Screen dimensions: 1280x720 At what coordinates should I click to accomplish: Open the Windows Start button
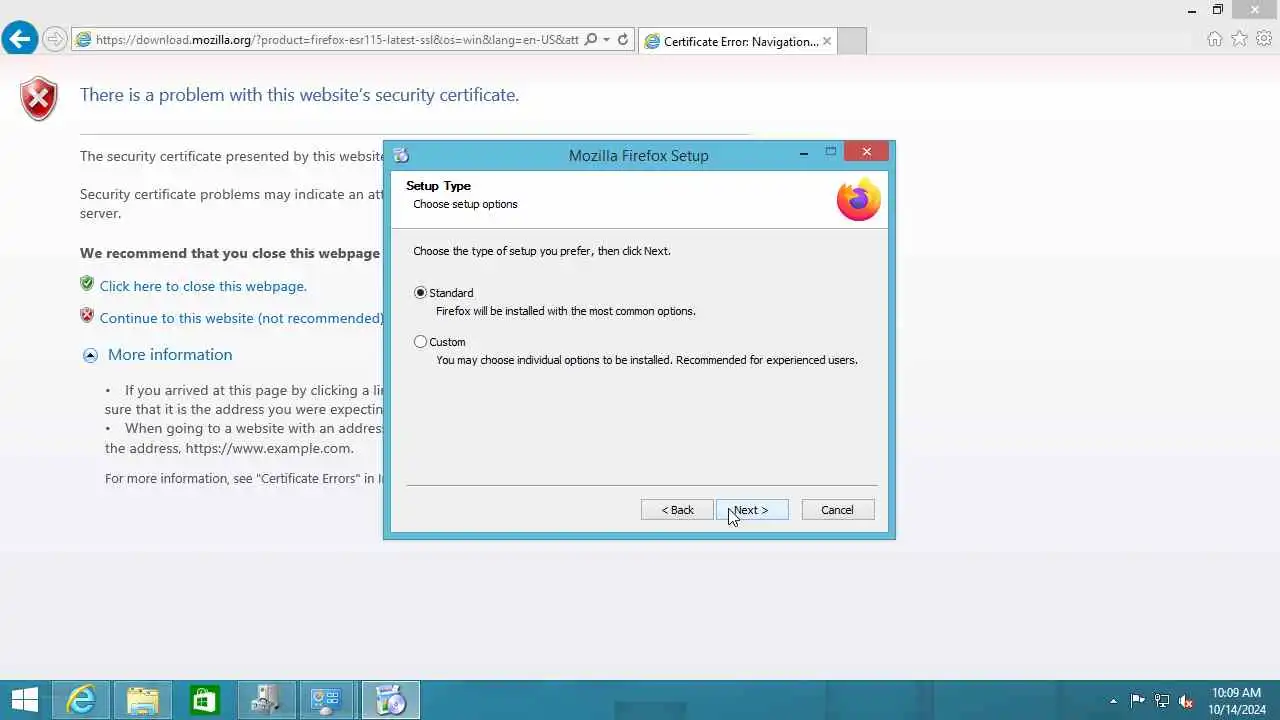click(24, 700)
